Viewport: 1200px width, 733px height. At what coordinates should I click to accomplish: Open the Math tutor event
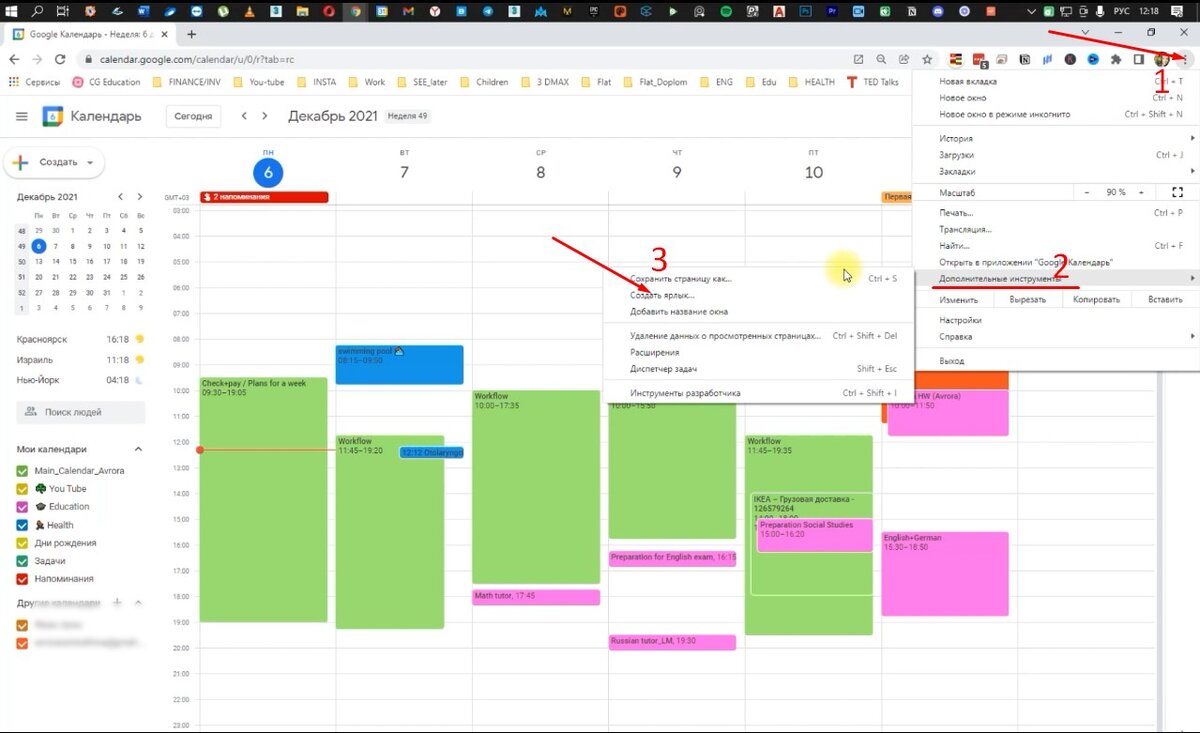pyautogui.click(x=536, y=596)
